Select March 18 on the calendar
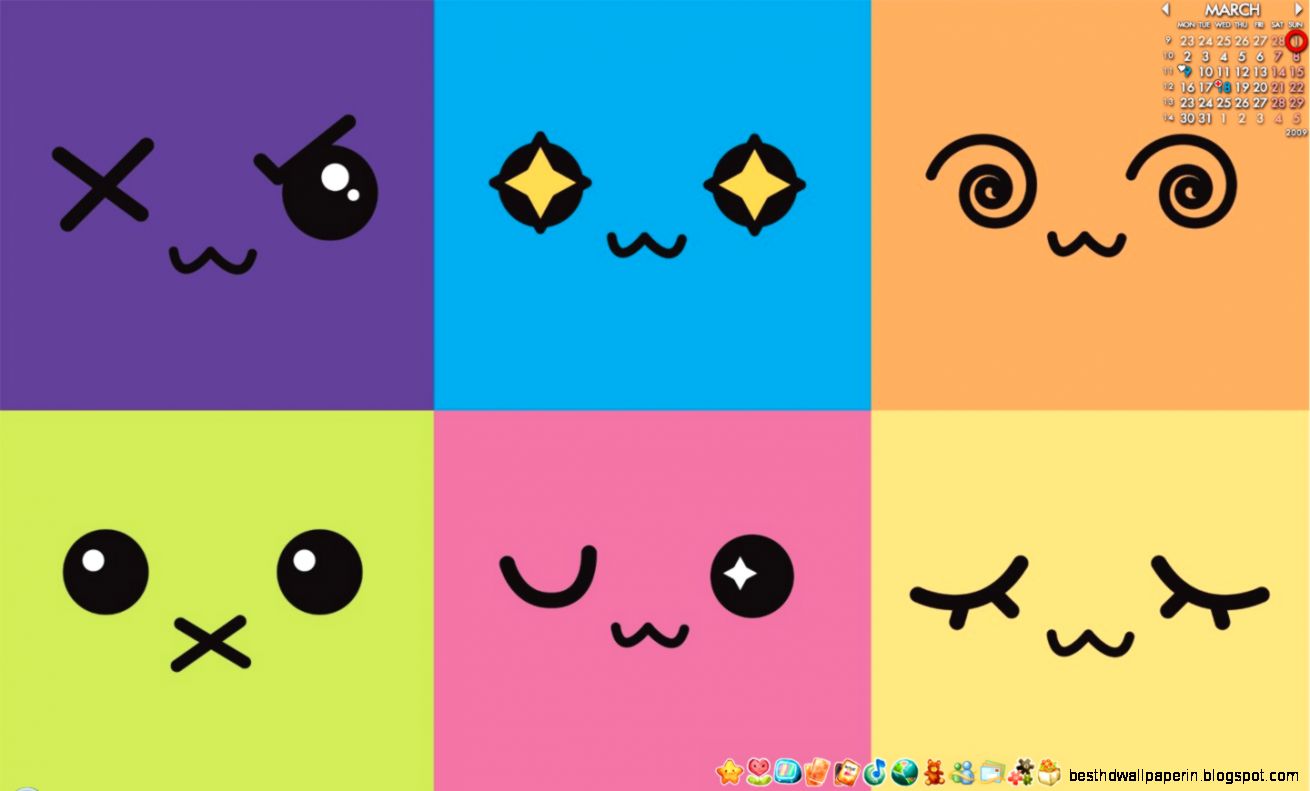Image resolution: width=1310 pixels, height=791 pixels. 1226,87
